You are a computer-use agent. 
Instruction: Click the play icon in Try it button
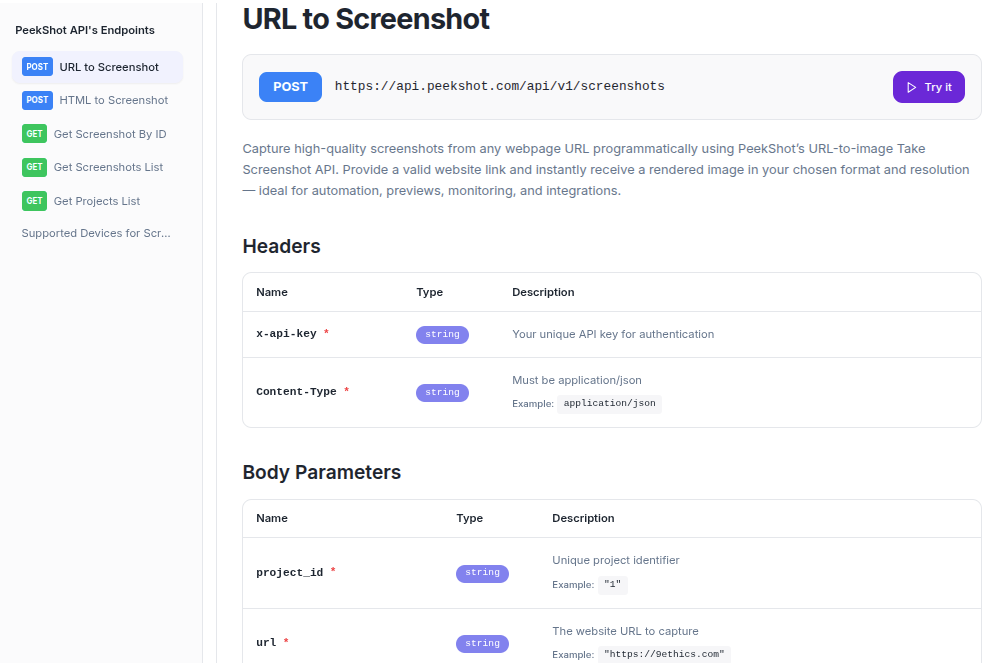click(x=911, y=87)
